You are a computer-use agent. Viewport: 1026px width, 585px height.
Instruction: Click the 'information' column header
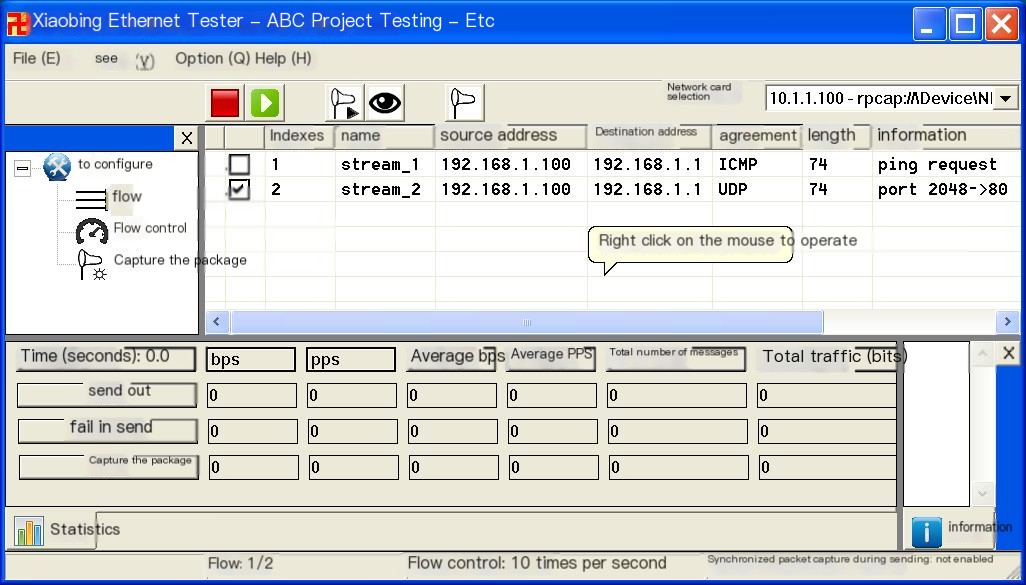point(945,135)
